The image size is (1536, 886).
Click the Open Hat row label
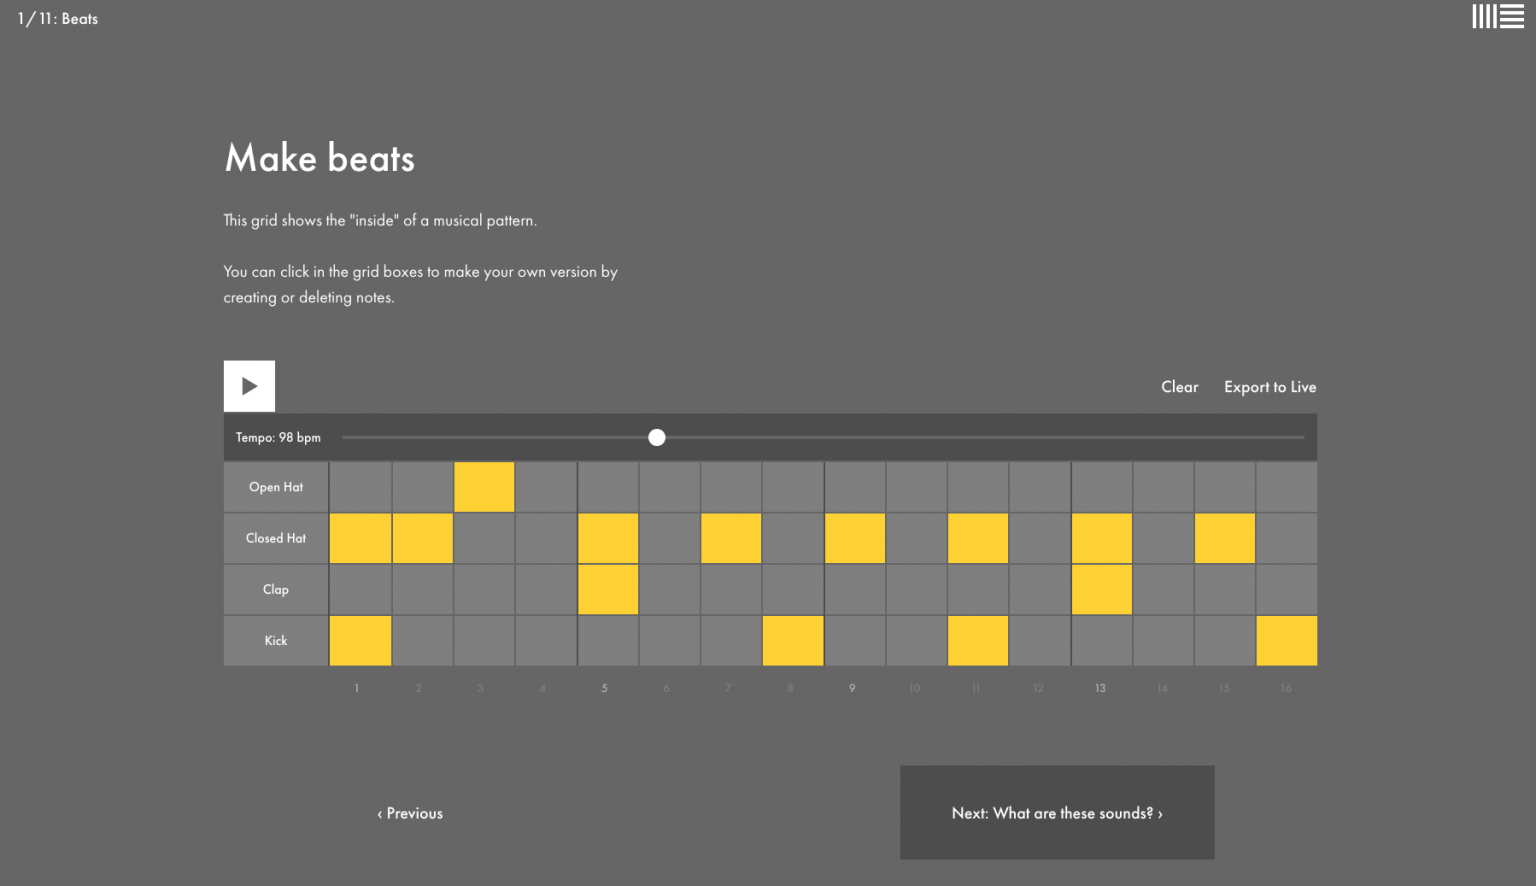pyautogui.click(x=276, y=487)
